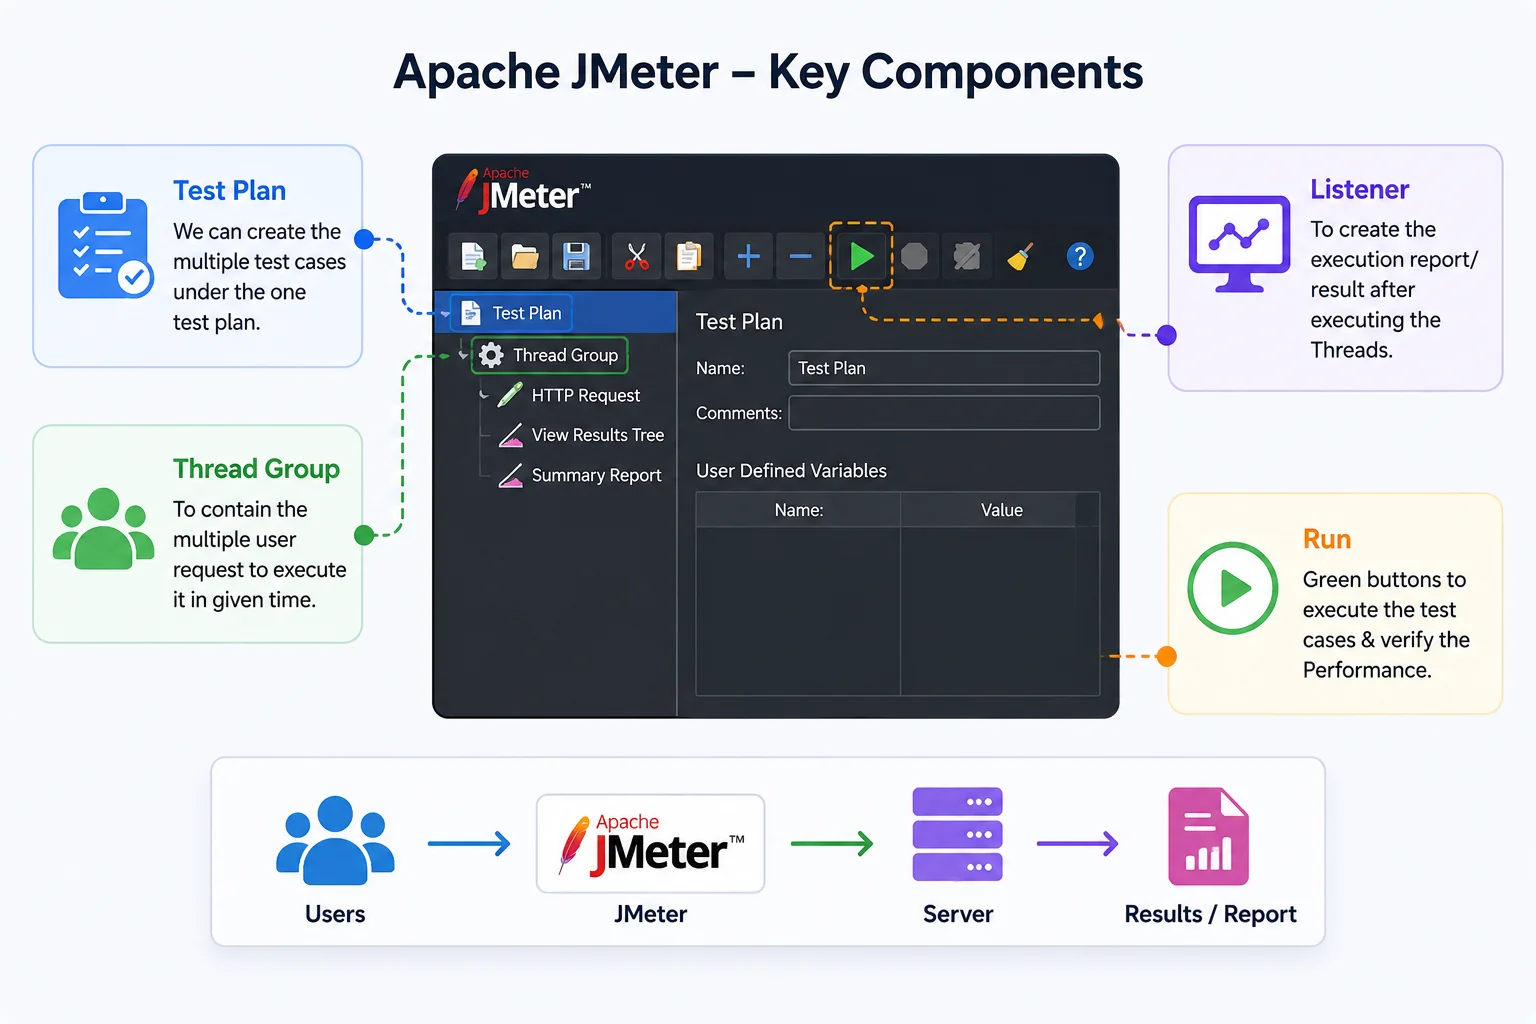Click the Shutdown toolbar icon
This screenshot has width=1536, height=1024.
click(x=967, y=257)
